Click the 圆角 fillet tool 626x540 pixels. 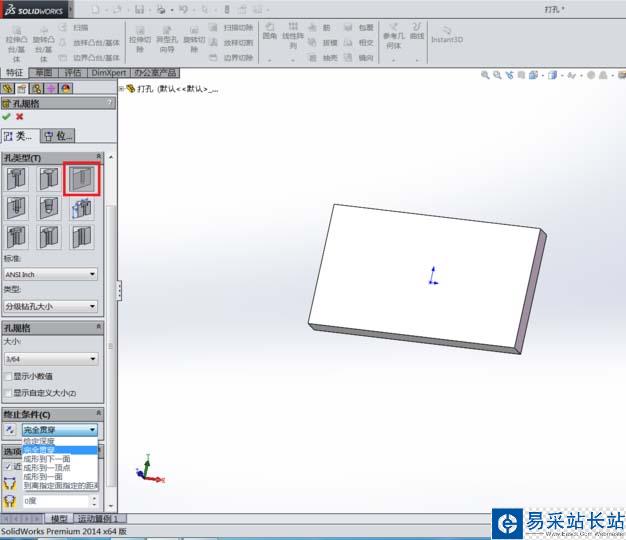click(x=270, y=31)
